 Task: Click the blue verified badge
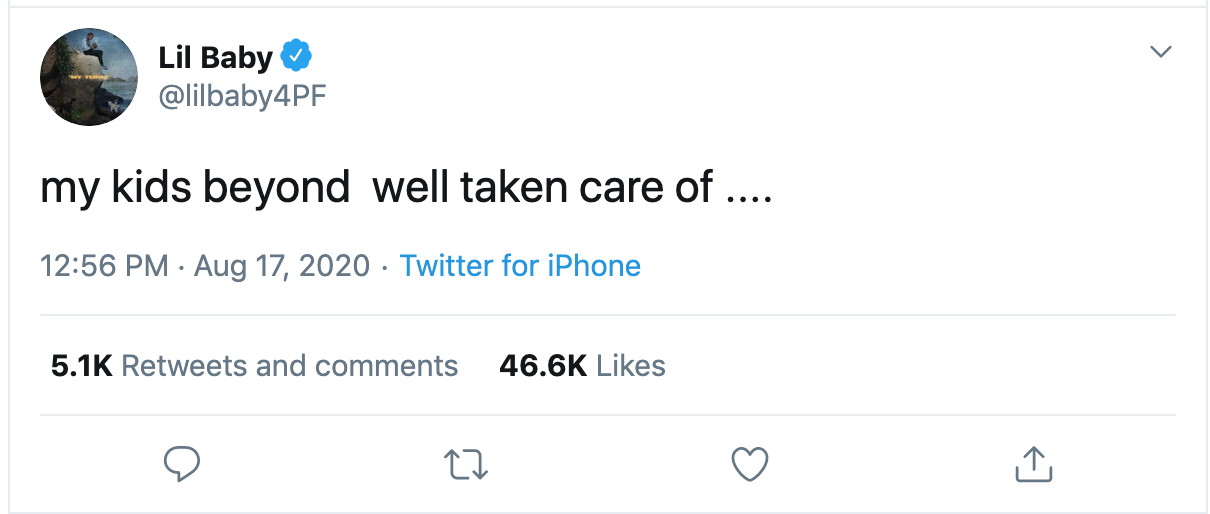tap(296, 57)
